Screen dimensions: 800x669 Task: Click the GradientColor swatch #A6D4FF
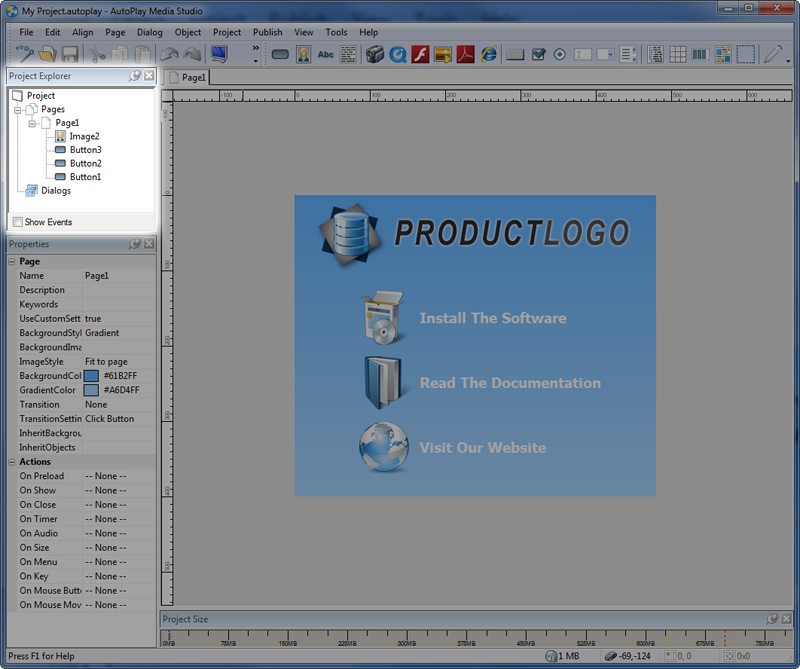[92, 390]
